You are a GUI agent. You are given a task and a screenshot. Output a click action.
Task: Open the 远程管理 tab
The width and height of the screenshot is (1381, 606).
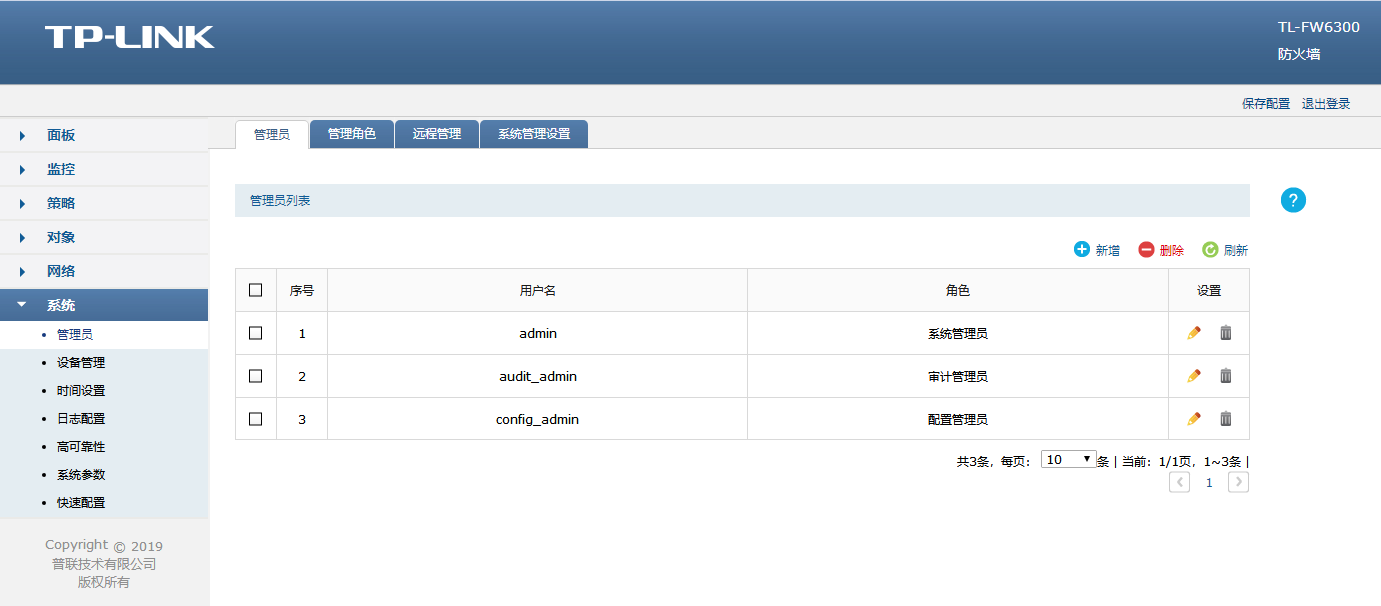(437, 134)
